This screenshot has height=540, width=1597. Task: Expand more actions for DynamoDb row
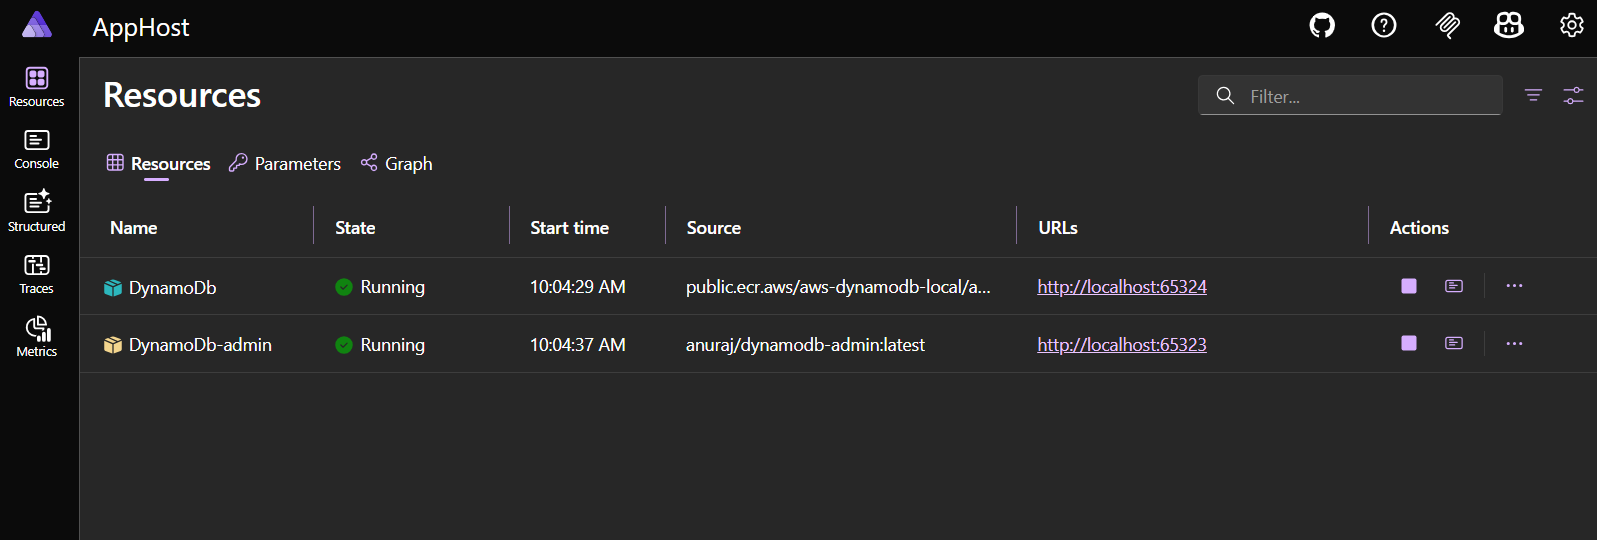[1514, 286]
